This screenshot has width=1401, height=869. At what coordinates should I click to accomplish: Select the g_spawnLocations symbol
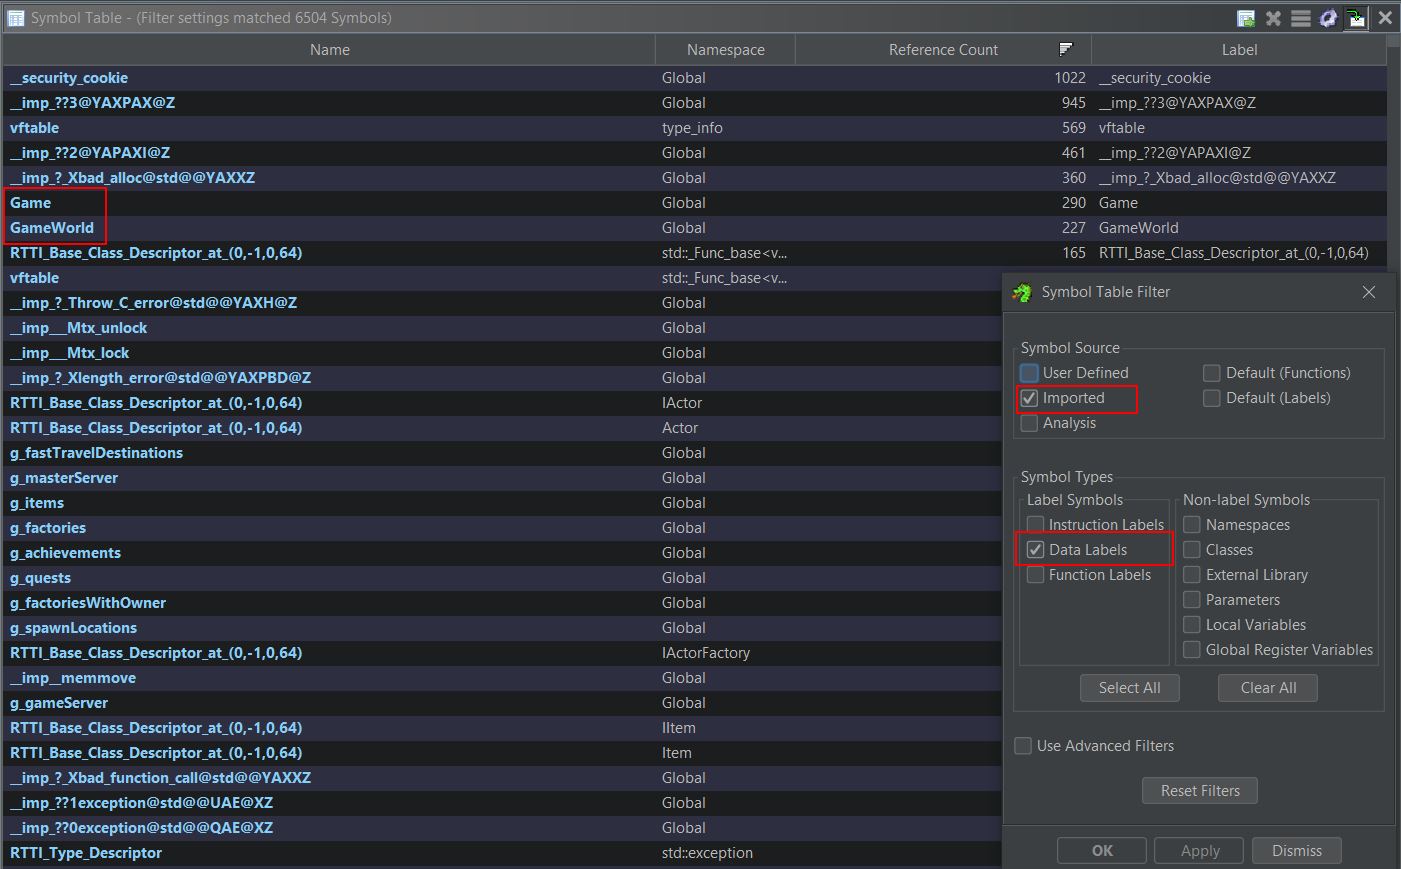tap(73, 628)
